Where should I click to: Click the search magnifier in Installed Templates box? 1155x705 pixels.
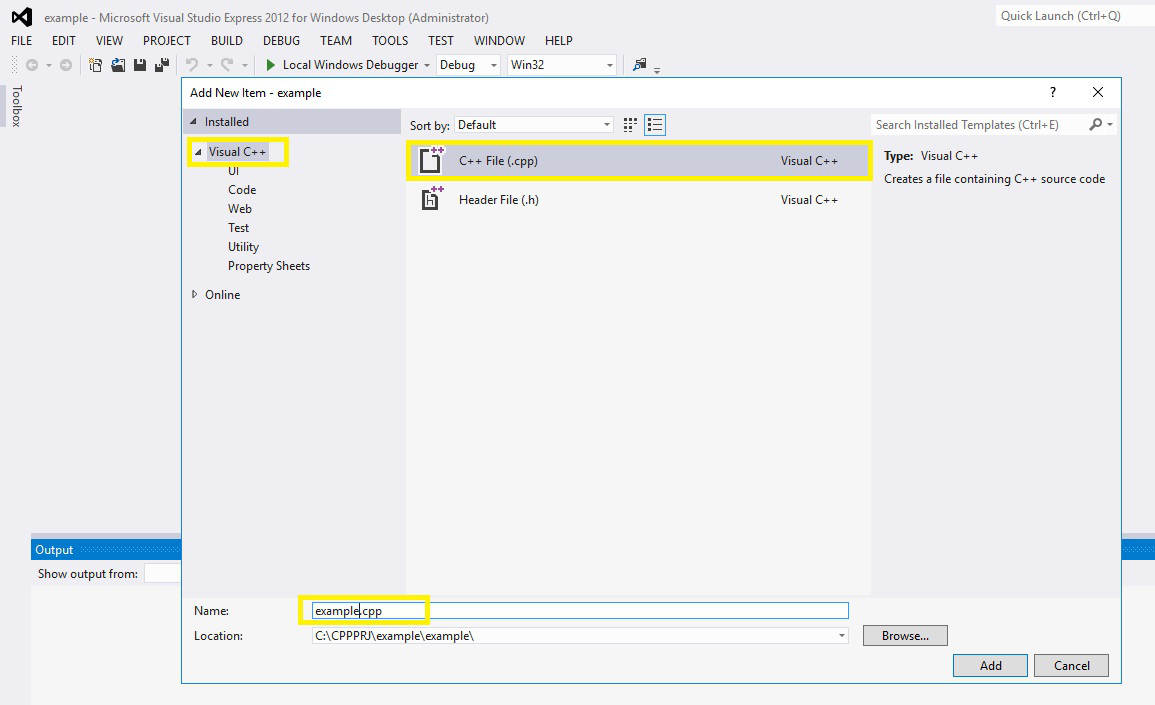click(1096, 124)
